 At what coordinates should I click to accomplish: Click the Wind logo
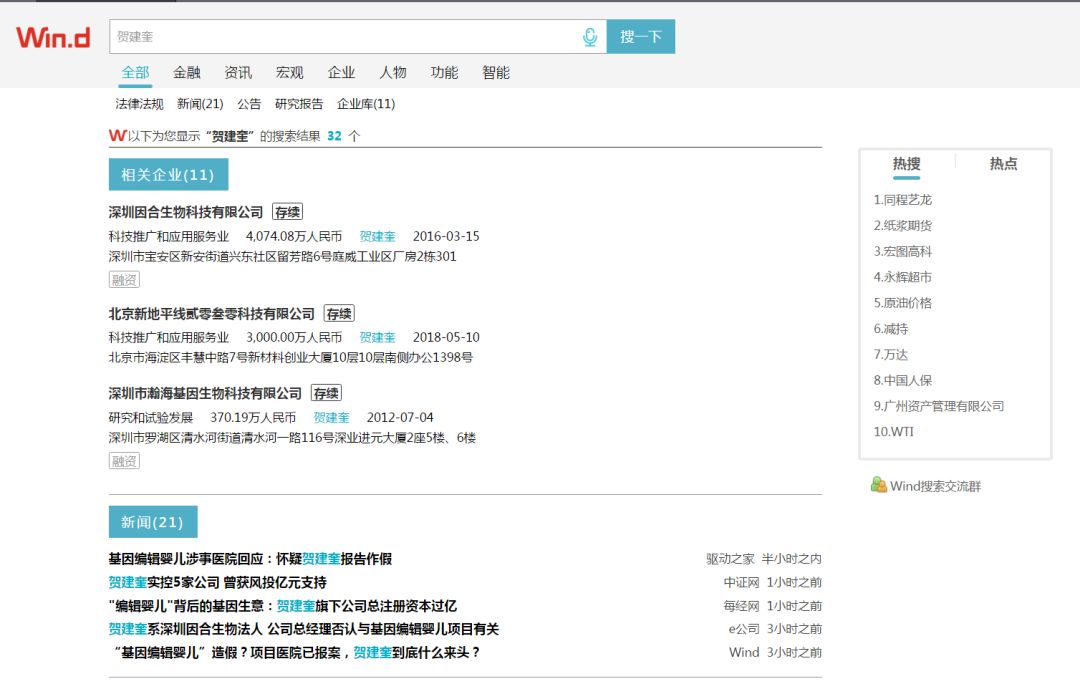pyautogui.click(x=53, y=38)
